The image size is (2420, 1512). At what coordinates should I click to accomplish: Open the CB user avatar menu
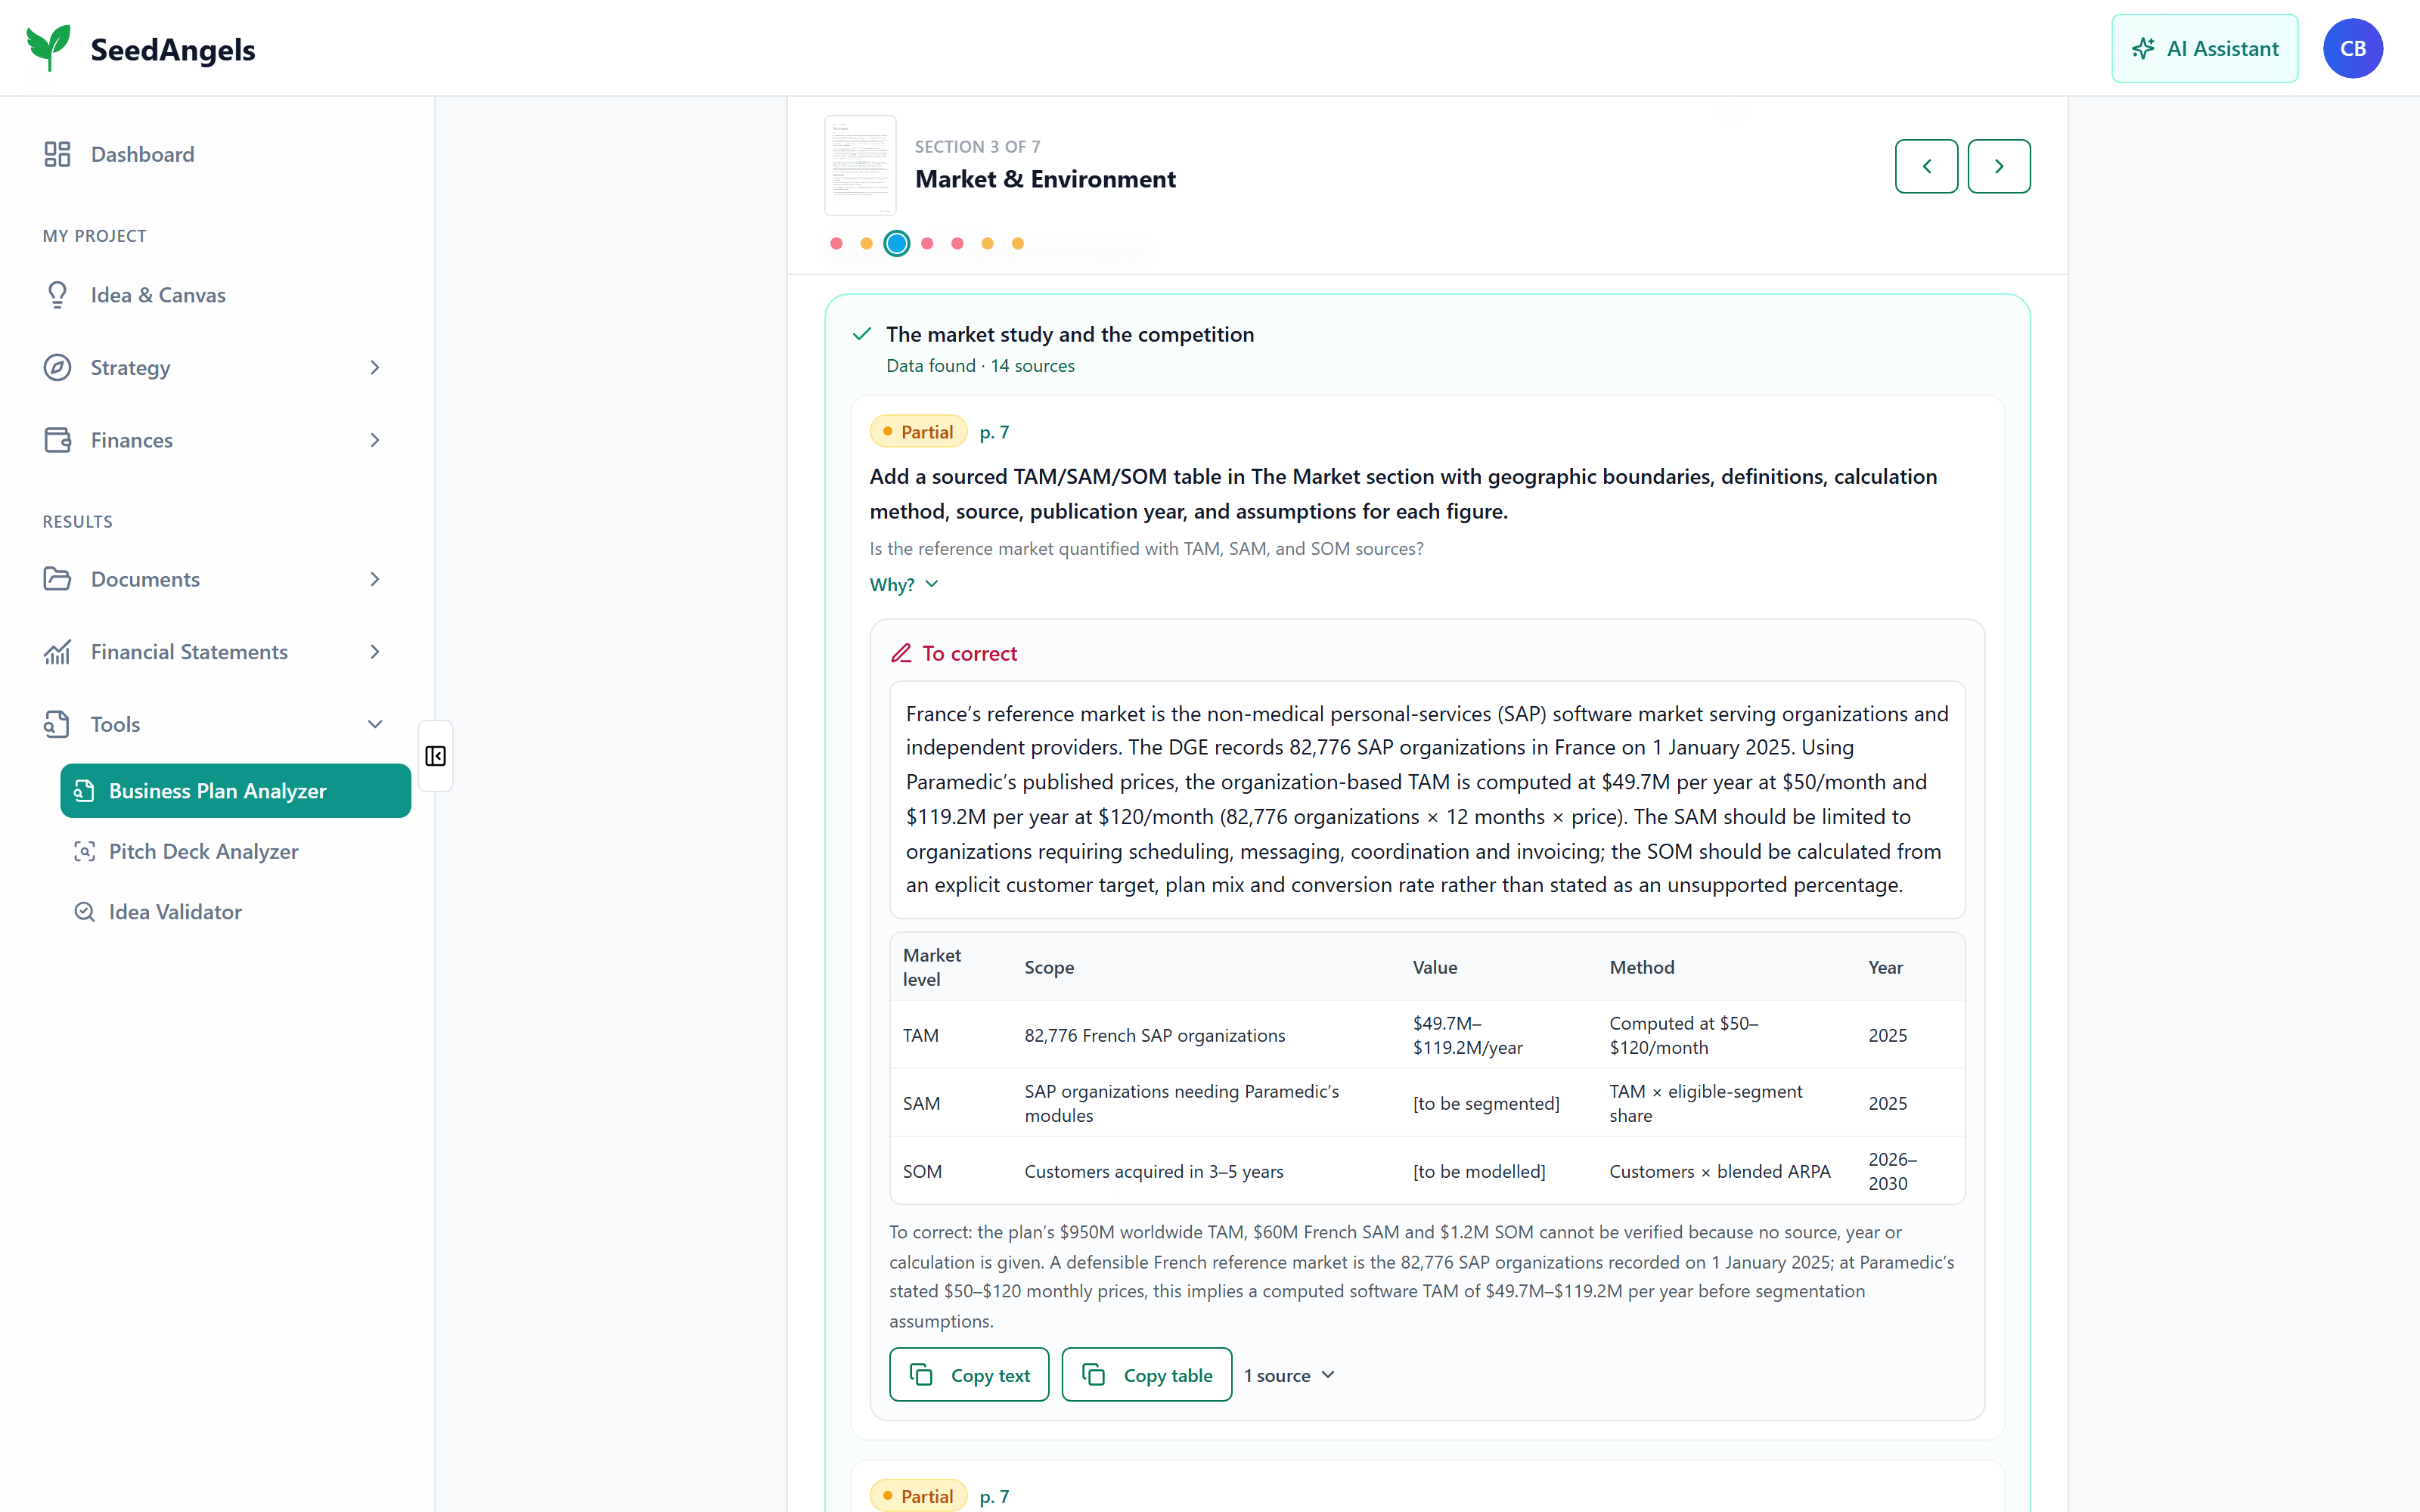tap(2352, 48)
